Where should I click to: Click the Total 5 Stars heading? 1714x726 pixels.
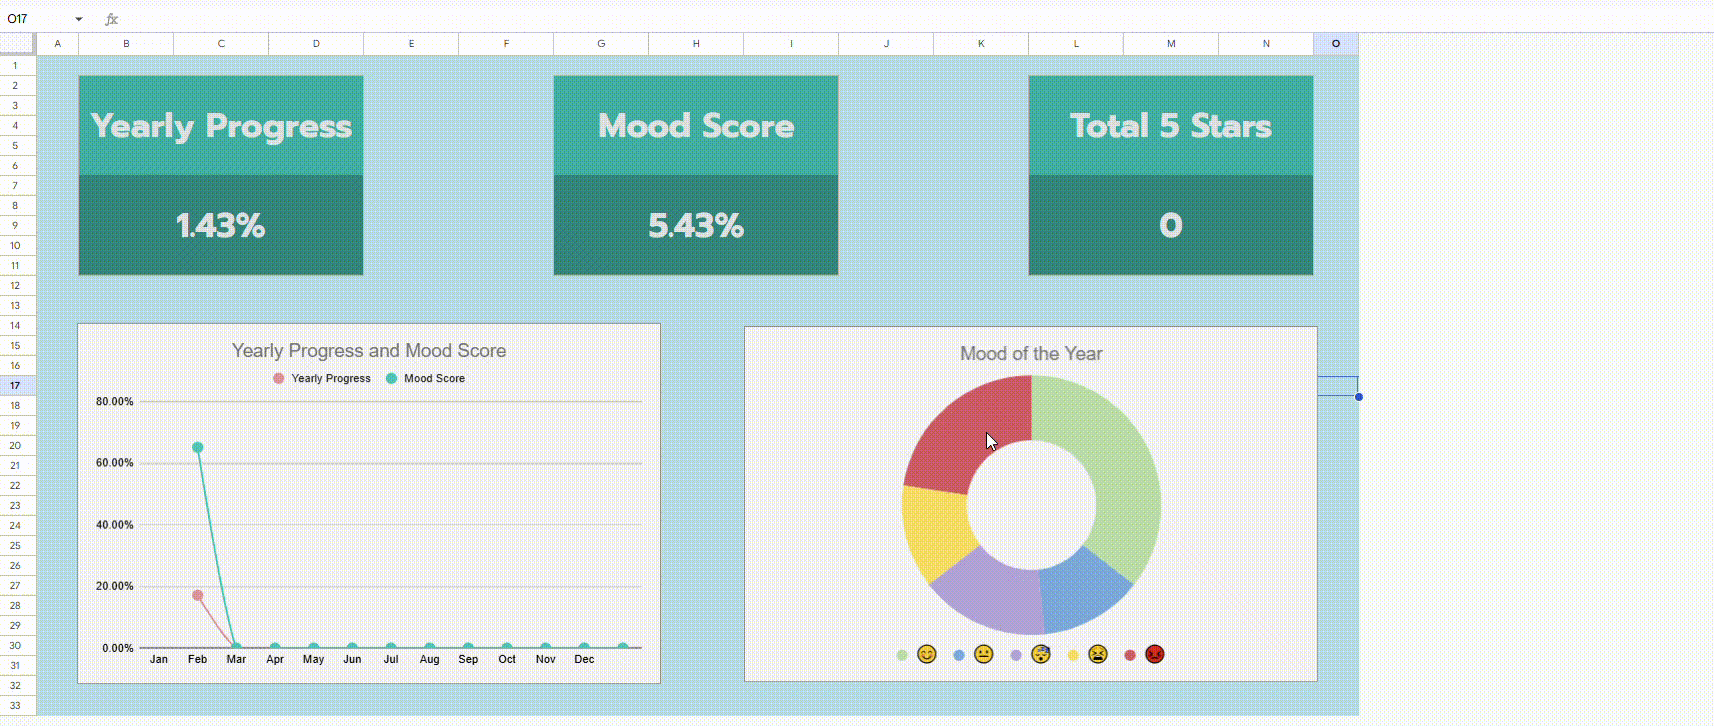[x=1170, y=126]
